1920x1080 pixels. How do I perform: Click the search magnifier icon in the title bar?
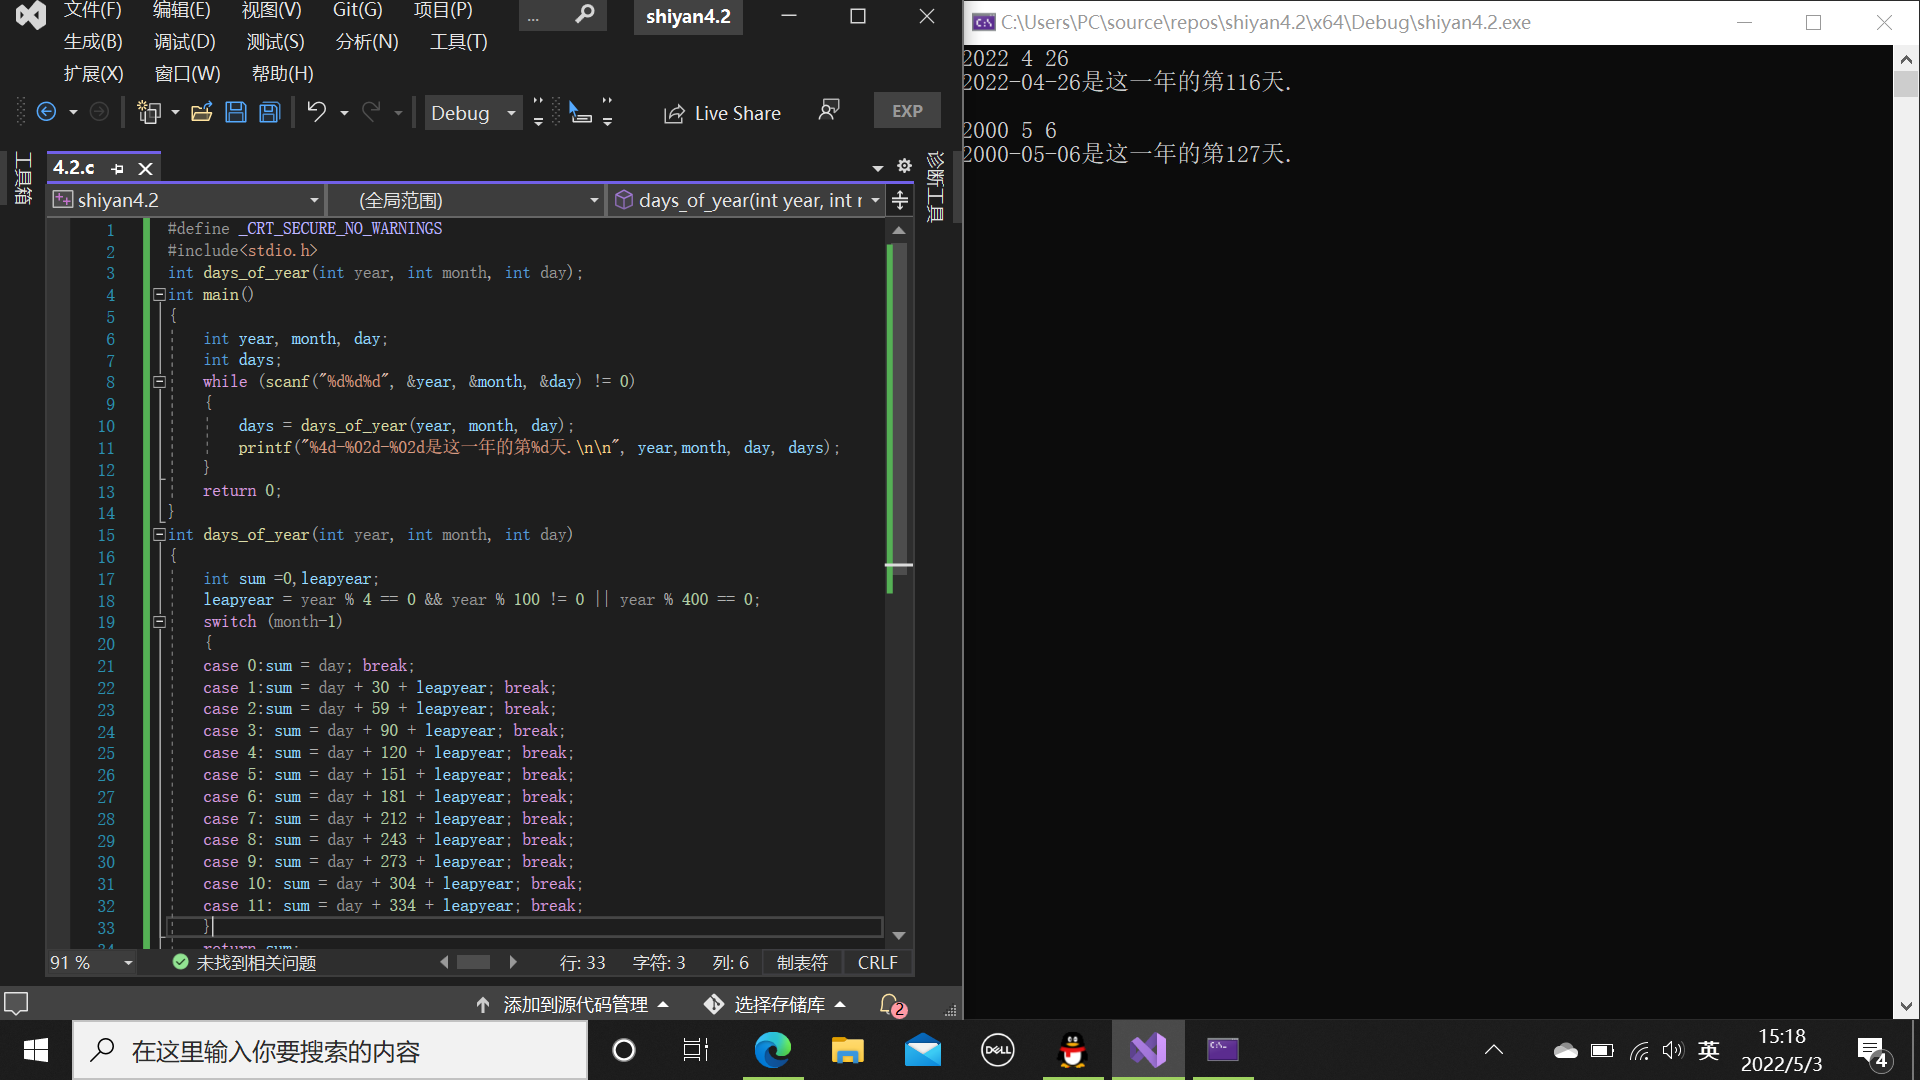[x=585, y=15]
